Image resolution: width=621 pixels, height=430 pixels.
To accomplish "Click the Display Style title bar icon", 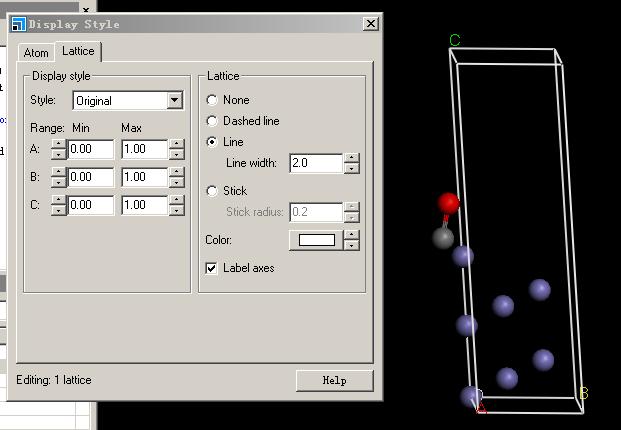I will (18, 24).
